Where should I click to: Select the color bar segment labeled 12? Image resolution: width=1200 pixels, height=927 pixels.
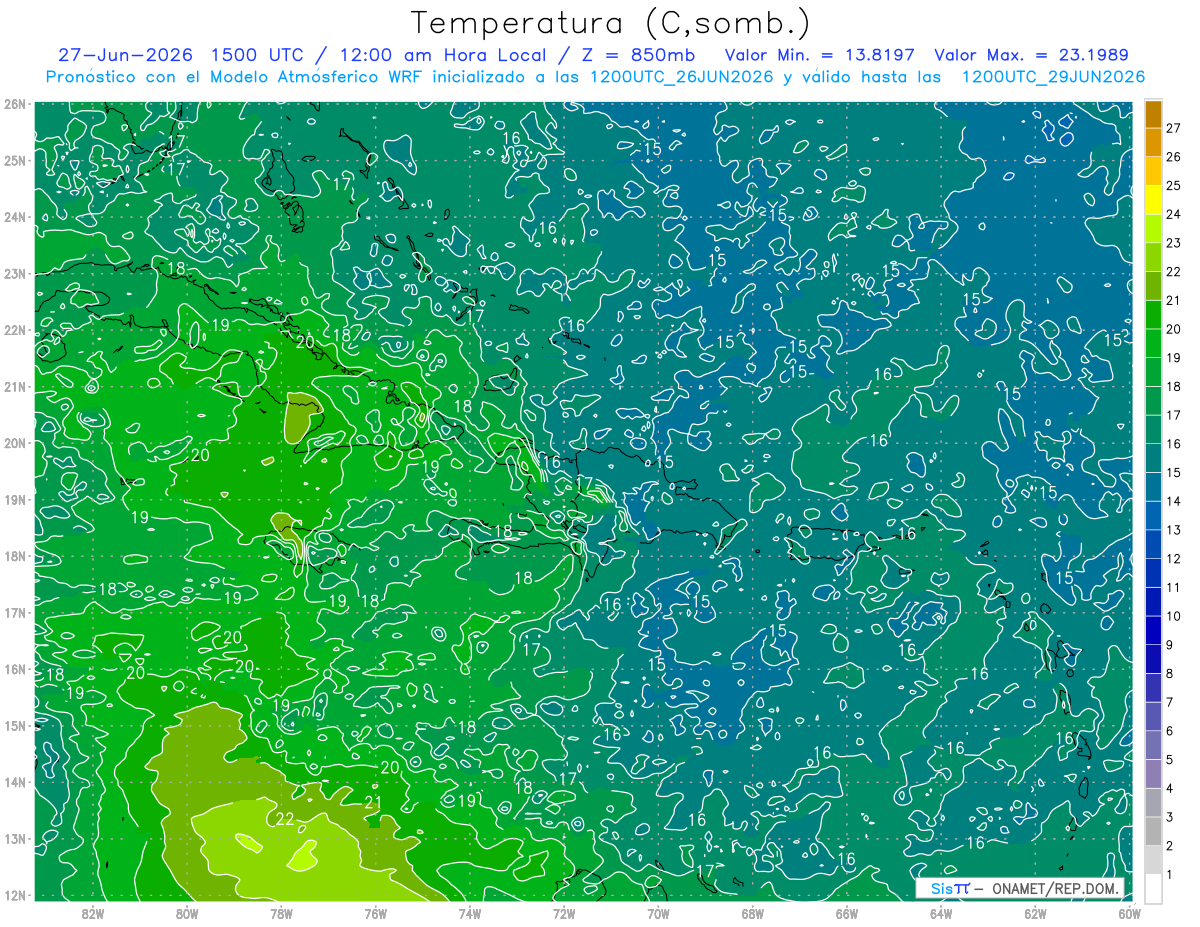1153,544
